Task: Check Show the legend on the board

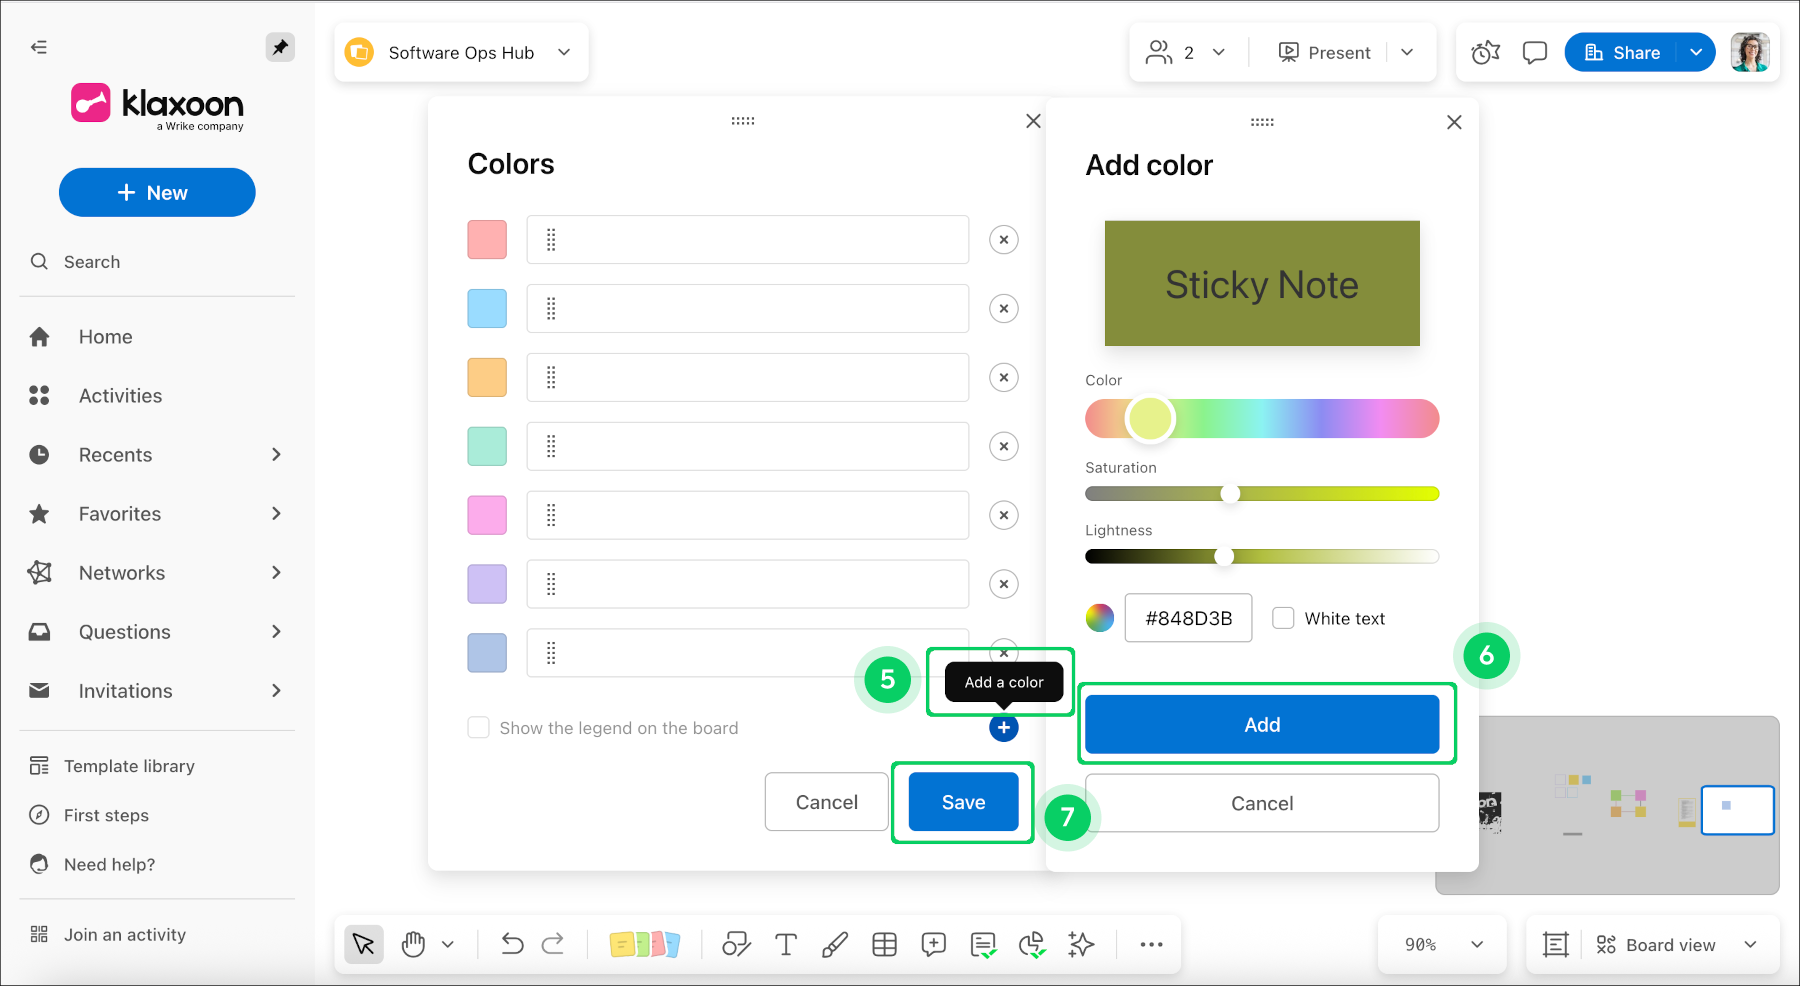Action: point(479,727)
